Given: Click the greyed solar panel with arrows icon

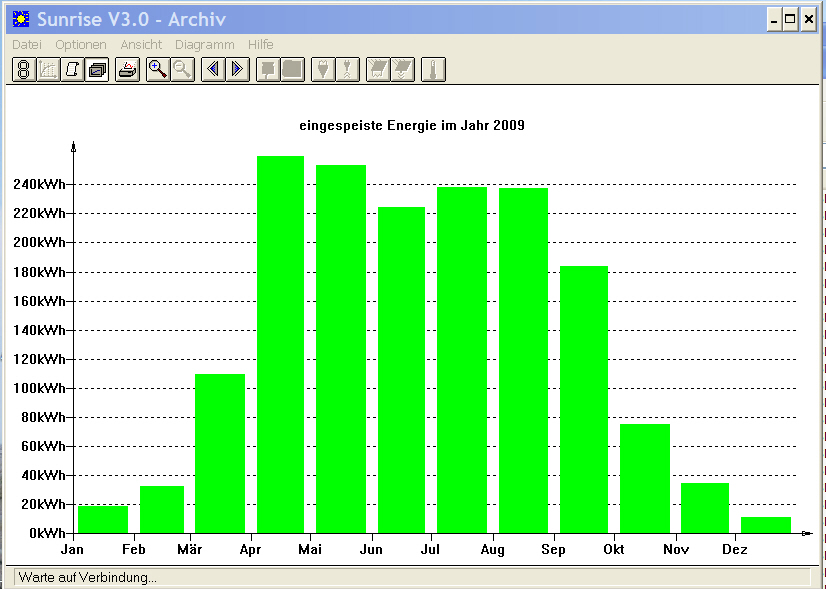Looking at the screenshot, I should pos(402,70).
